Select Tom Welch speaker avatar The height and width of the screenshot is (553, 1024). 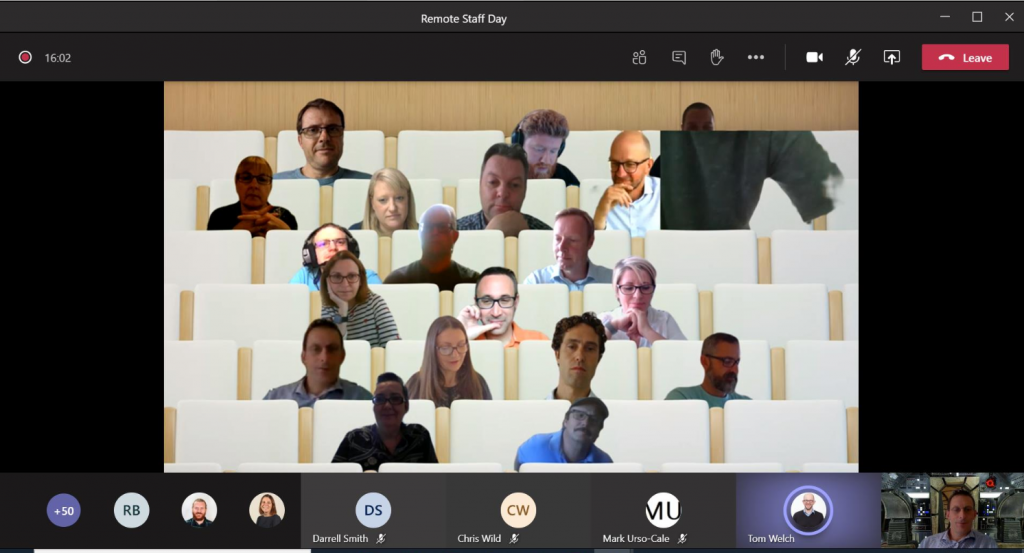tap(808, 510)
